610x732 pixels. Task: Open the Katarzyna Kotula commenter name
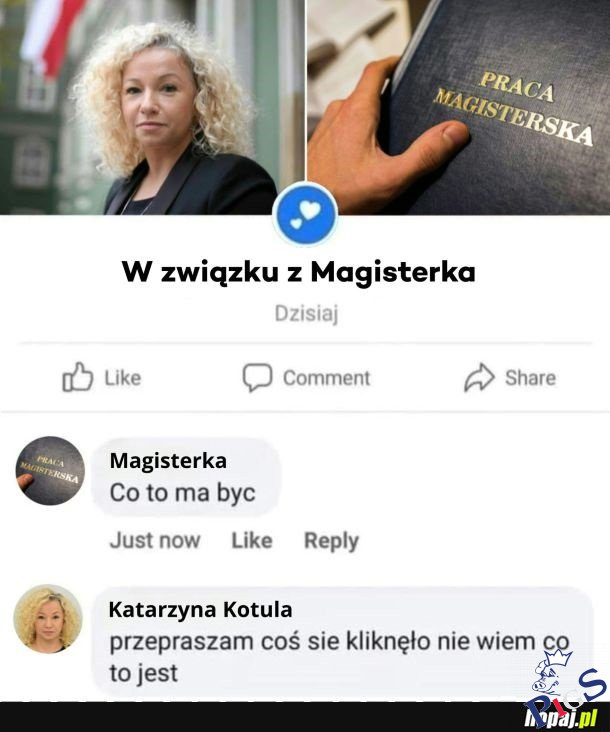(201, 609)
